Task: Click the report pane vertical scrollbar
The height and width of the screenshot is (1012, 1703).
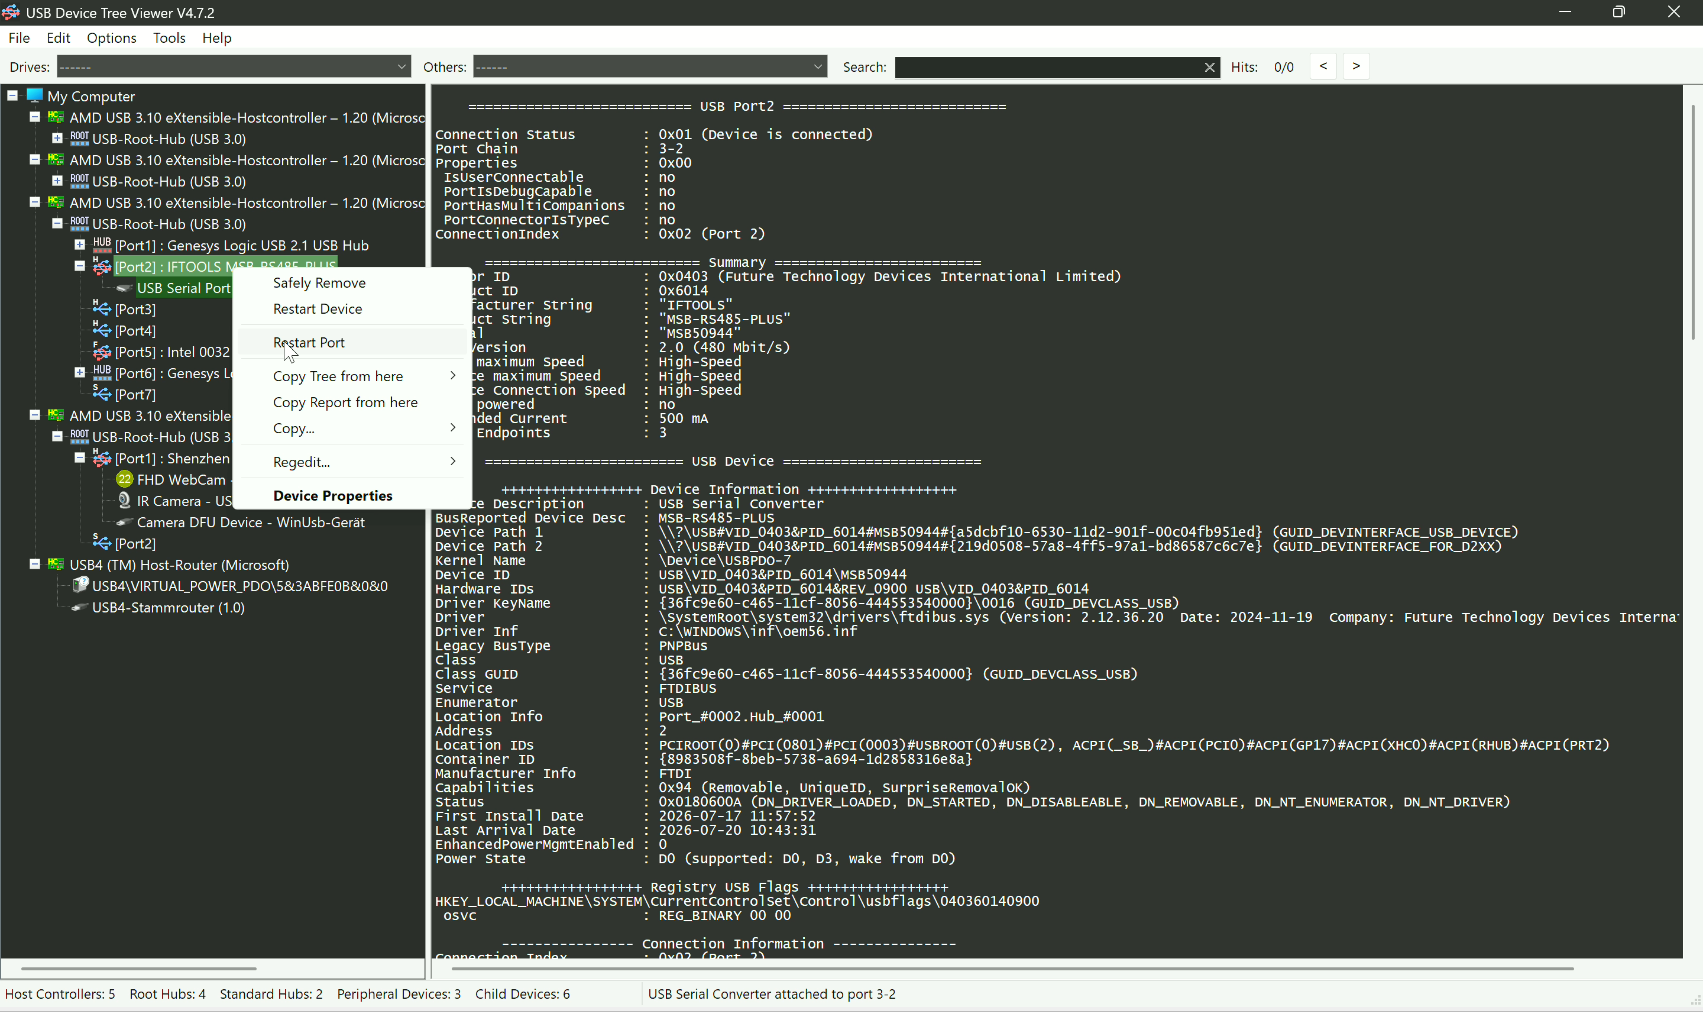Action: coord(1693,222)
